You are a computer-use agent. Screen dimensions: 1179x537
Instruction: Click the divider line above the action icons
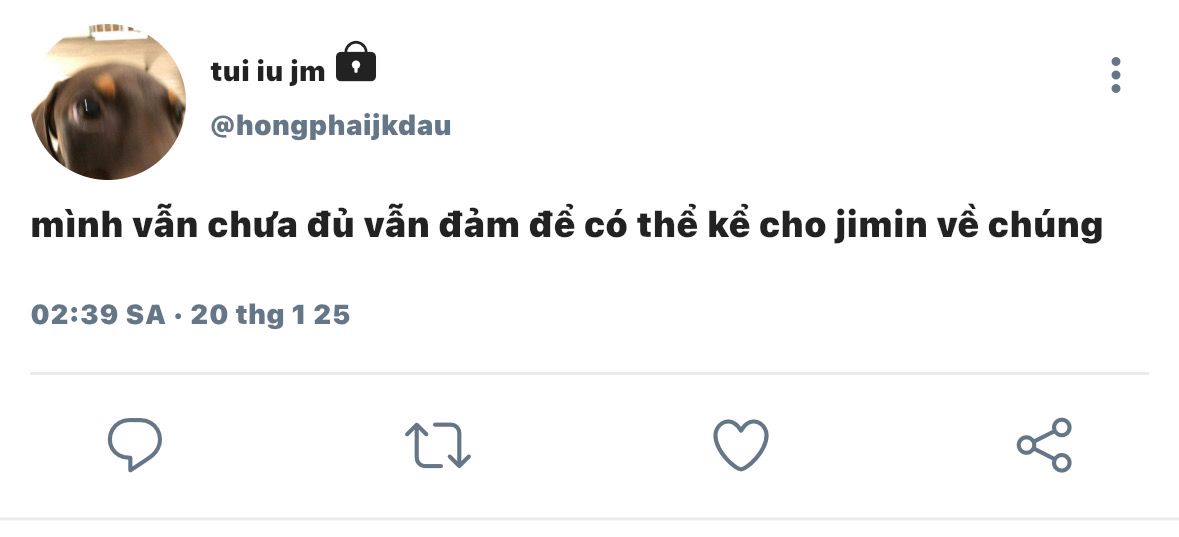click(590, 373)
